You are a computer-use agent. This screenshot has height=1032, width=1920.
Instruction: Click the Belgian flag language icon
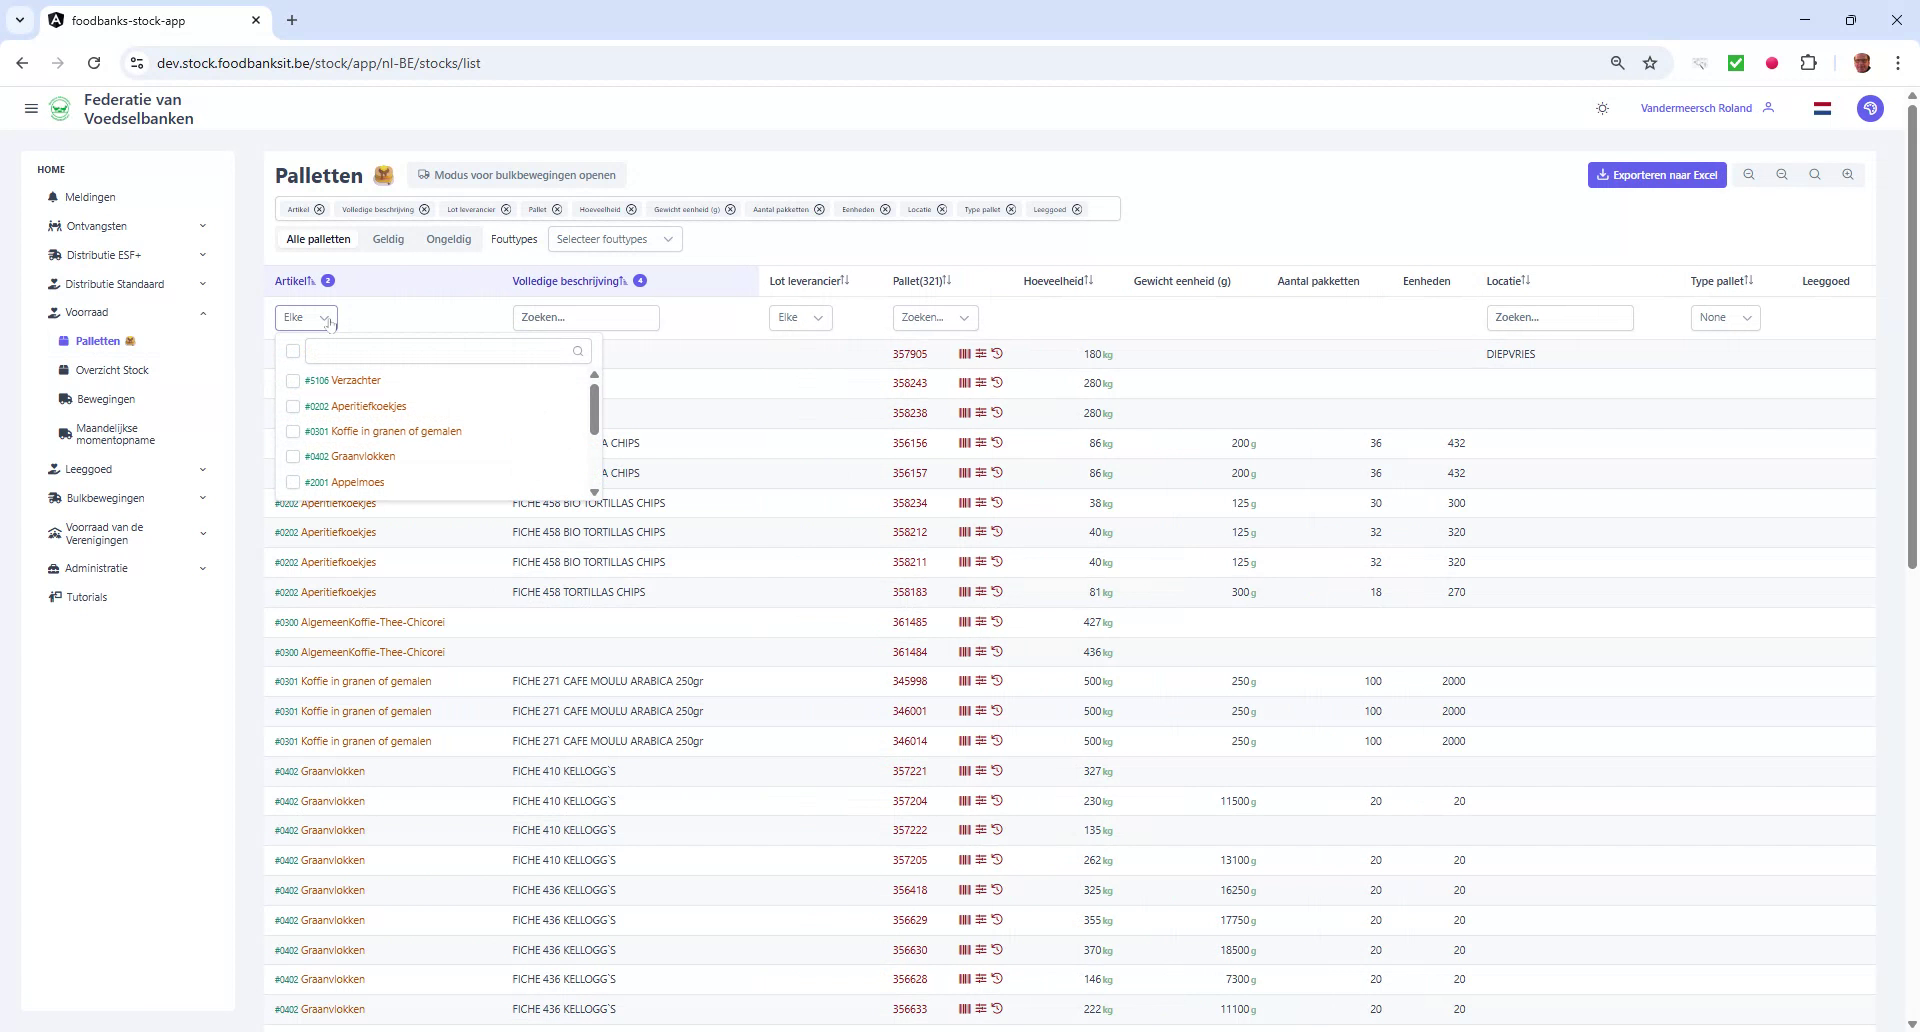pos(1822,108)
